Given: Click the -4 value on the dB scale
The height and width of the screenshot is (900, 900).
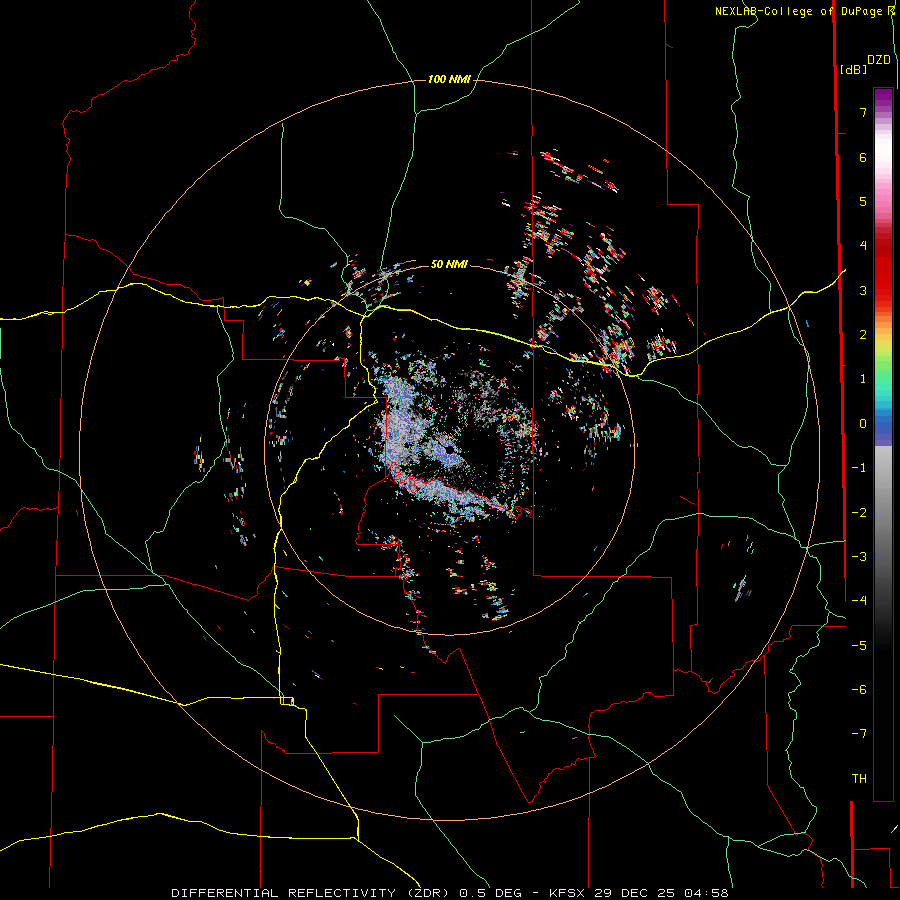Looking at the screenshot, I should (859, 601).
